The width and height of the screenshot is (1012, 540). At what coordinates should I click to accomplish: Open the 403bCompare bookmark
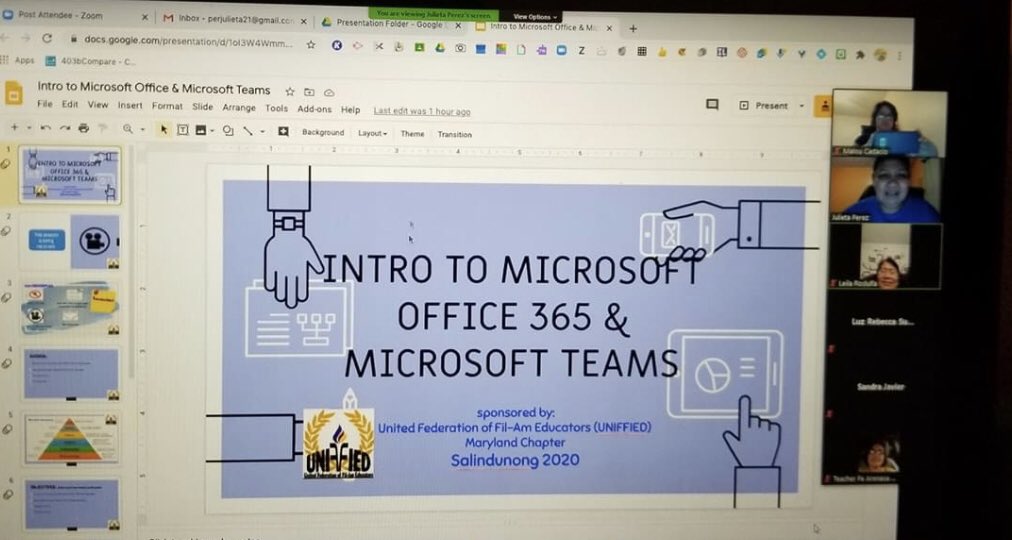90,61
